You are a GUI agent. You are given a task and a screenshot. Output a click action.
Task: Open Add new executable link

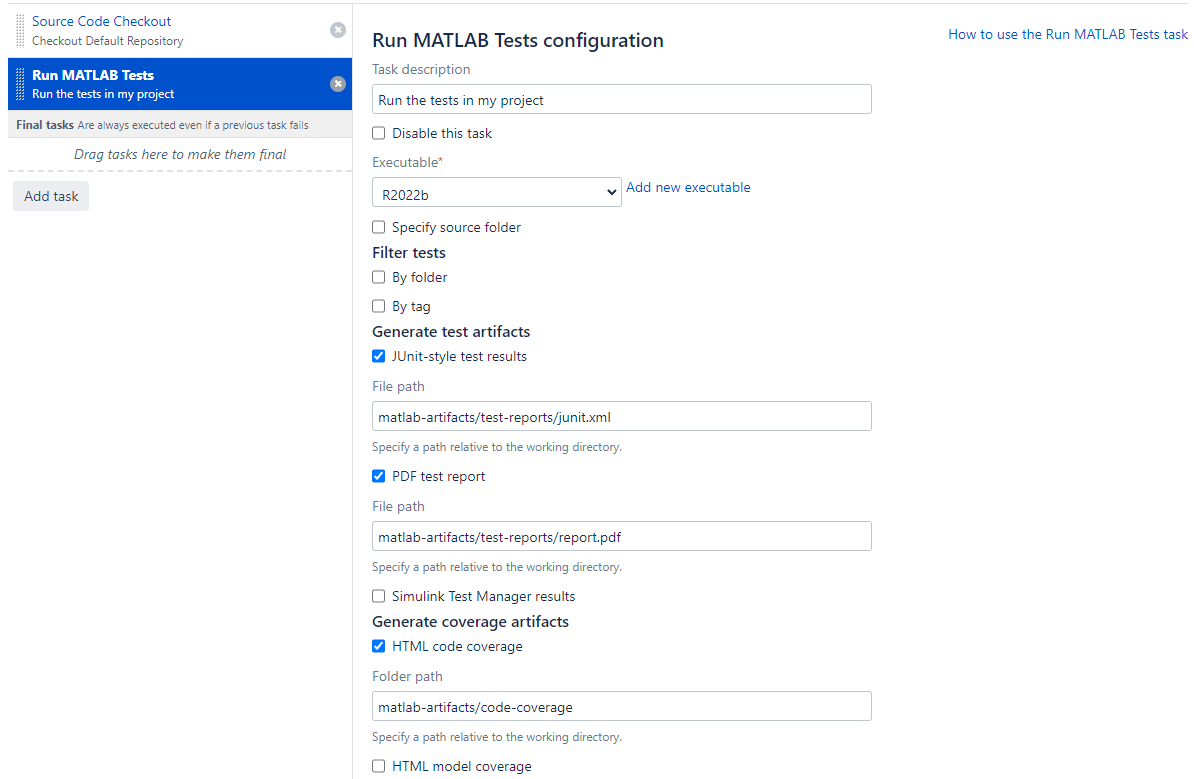click(688, 187)
